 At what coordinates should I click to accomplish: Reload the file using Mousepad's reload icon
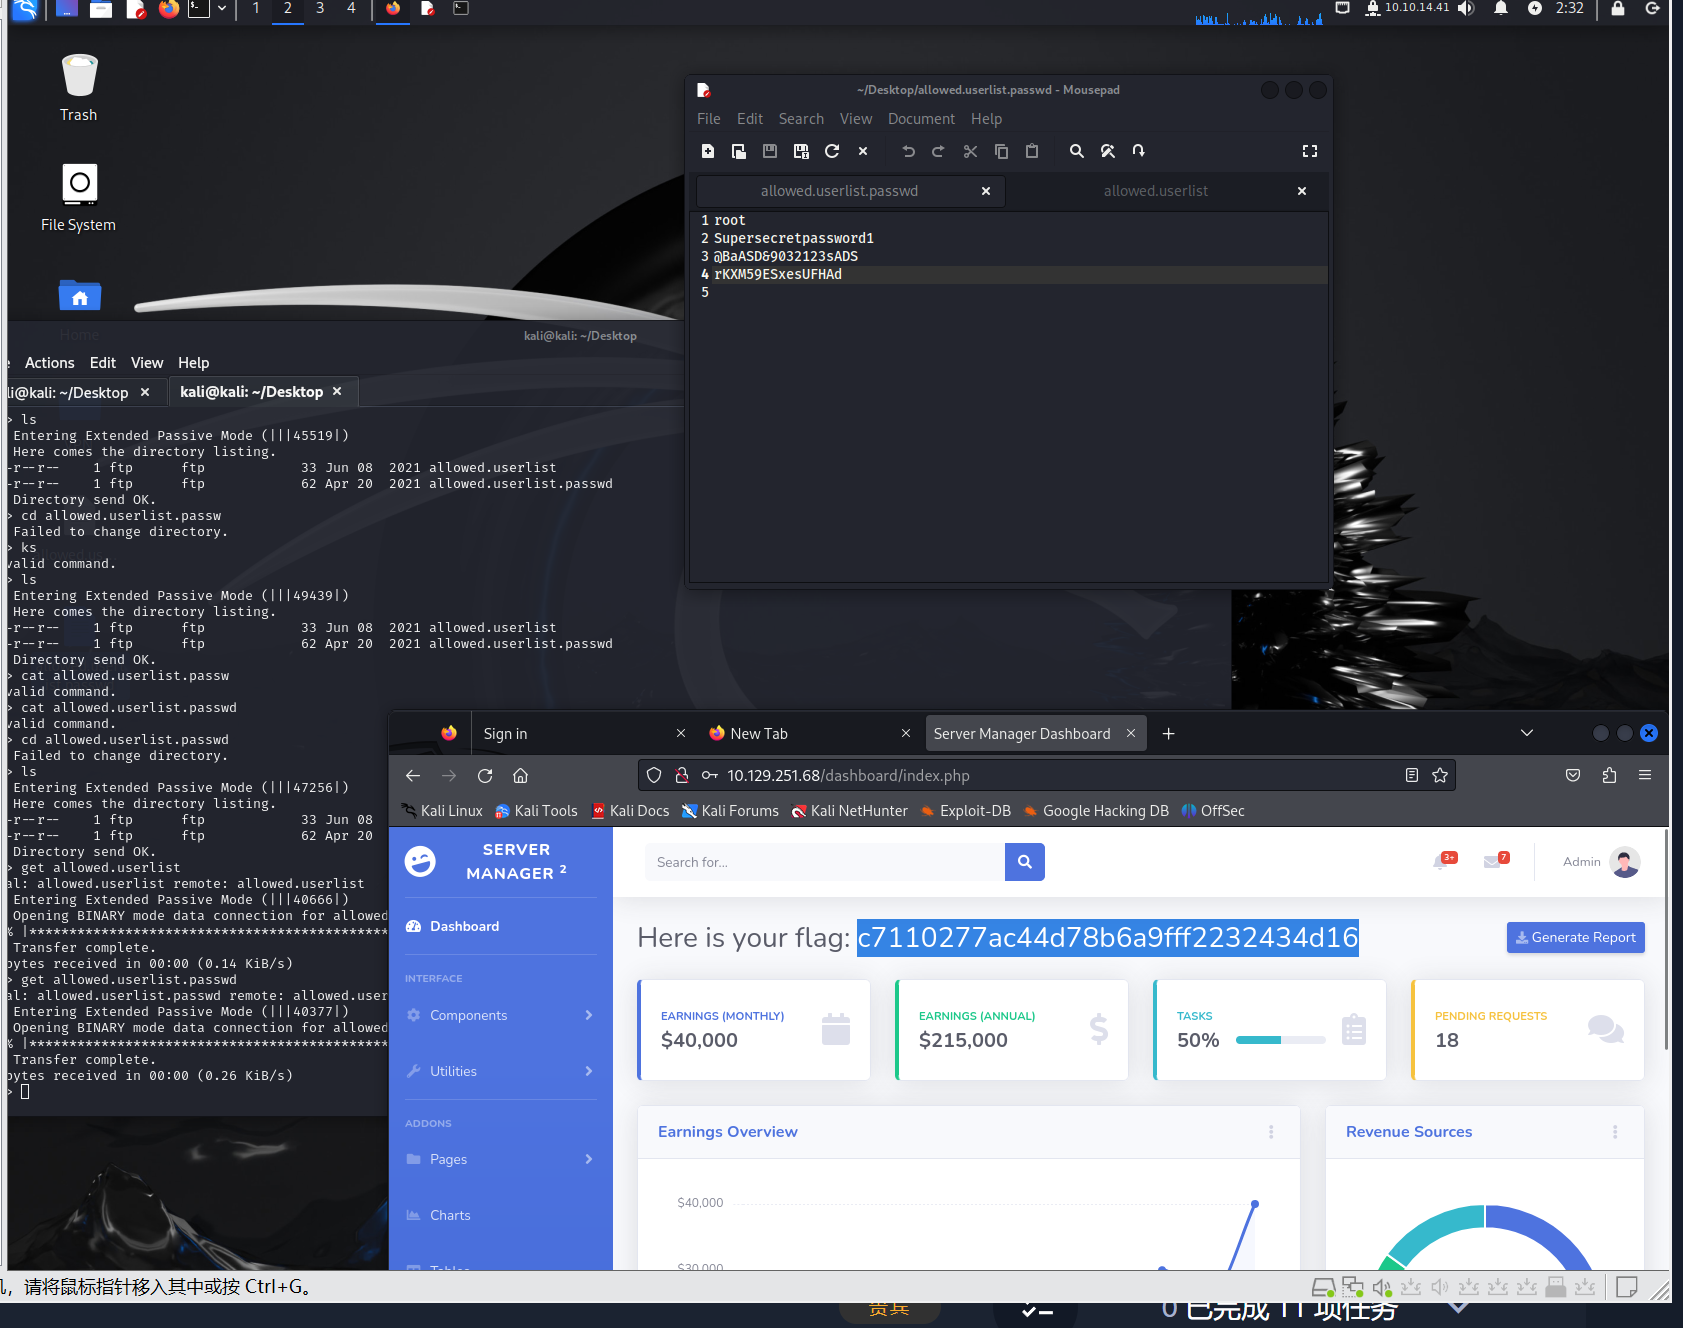coord(832,151)
